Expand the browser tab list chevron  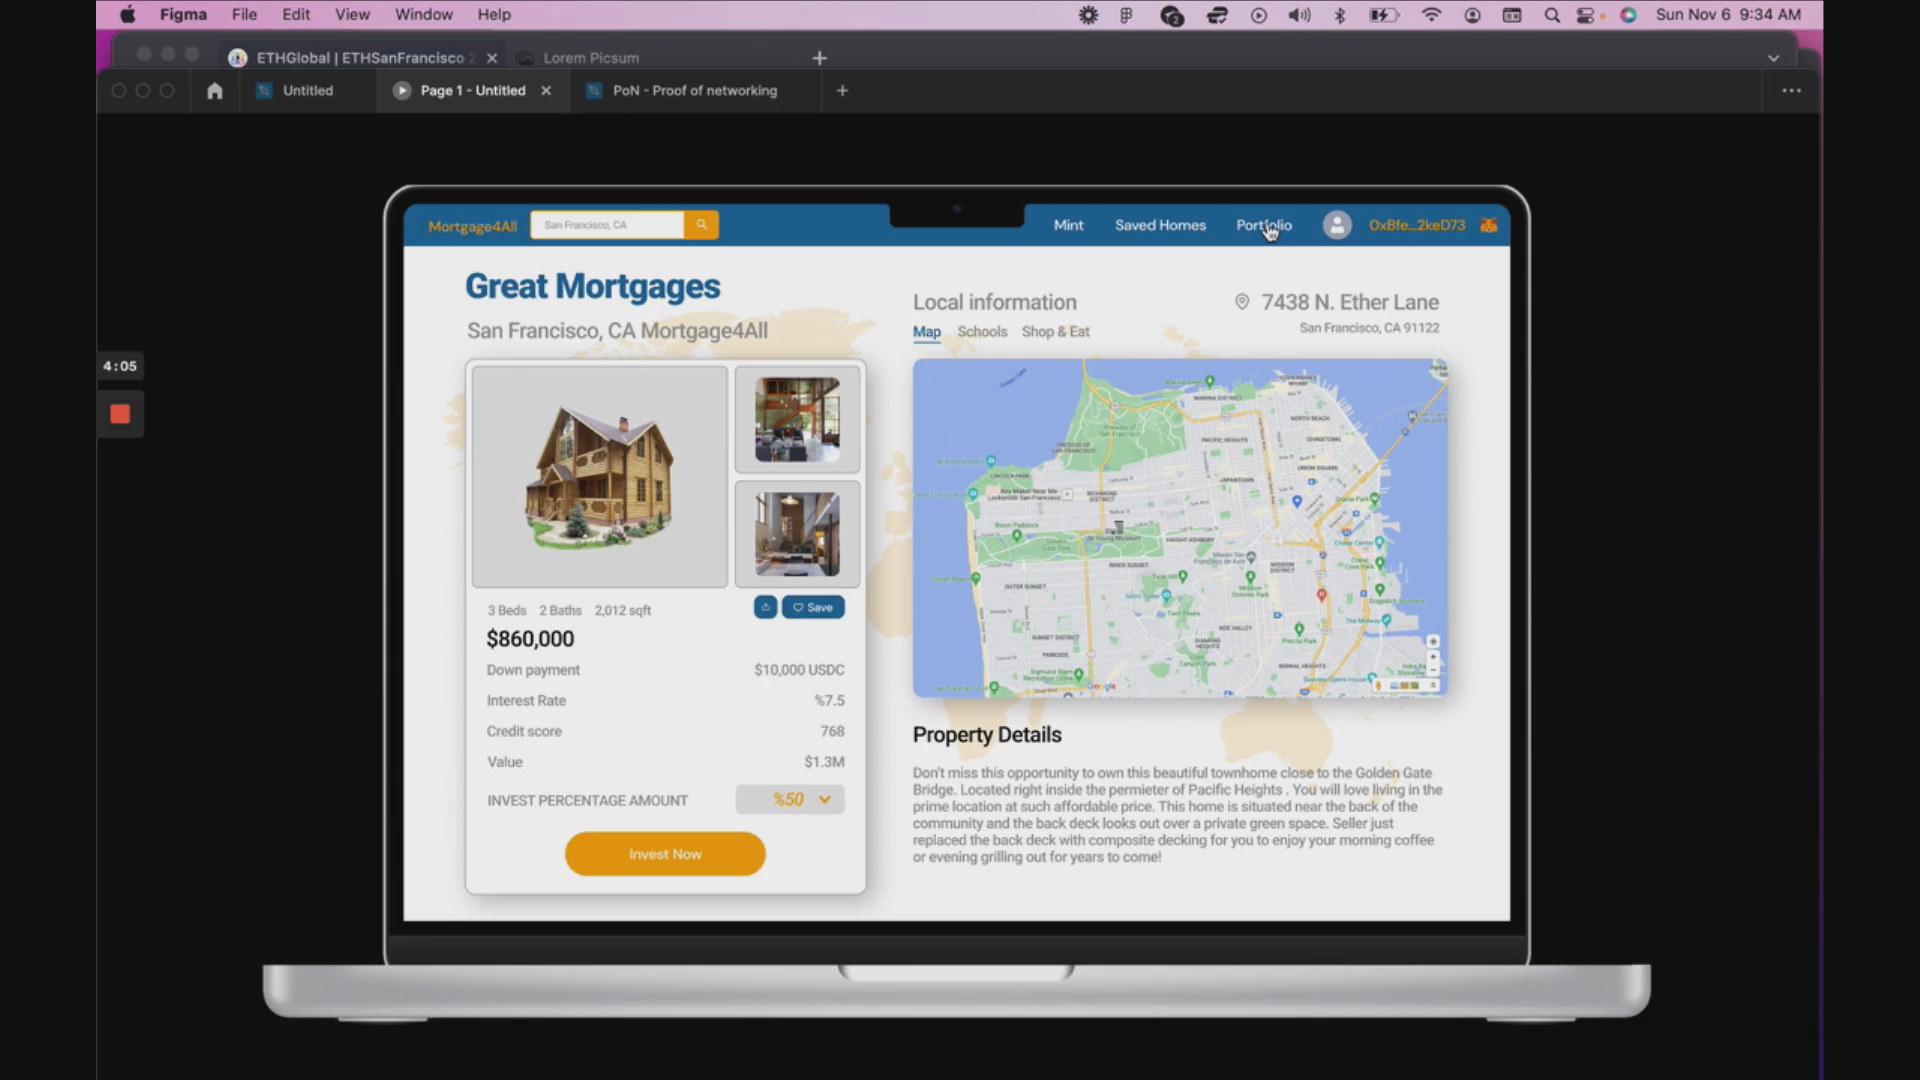click(x=1773, y=58)
